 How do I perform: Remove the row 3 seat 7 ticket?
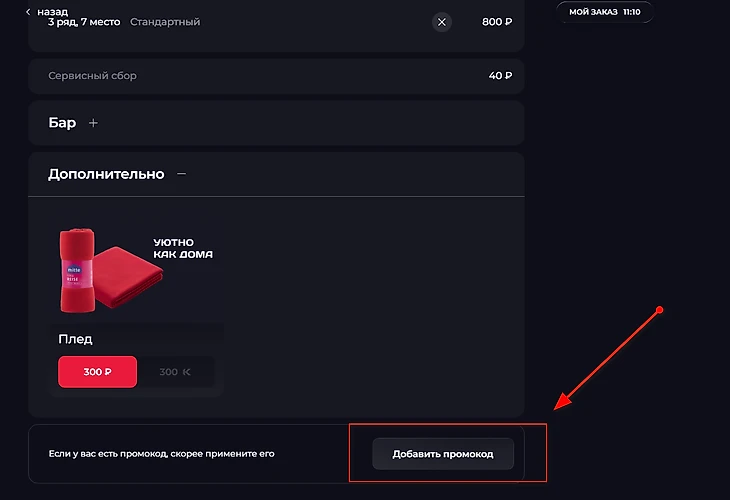point(442,22)
